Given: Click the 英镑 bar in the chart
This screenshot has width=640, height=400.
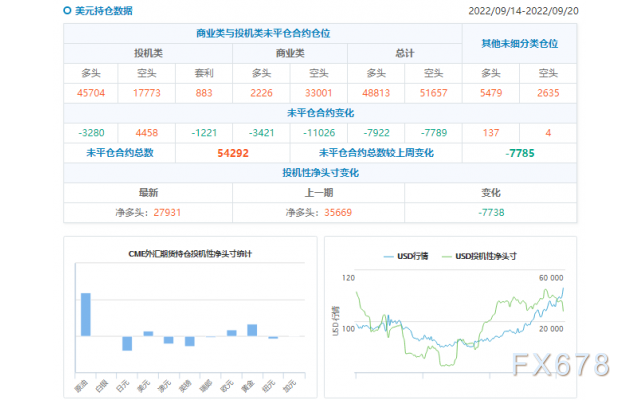Looking at the screenshot, I should [189, 341].
